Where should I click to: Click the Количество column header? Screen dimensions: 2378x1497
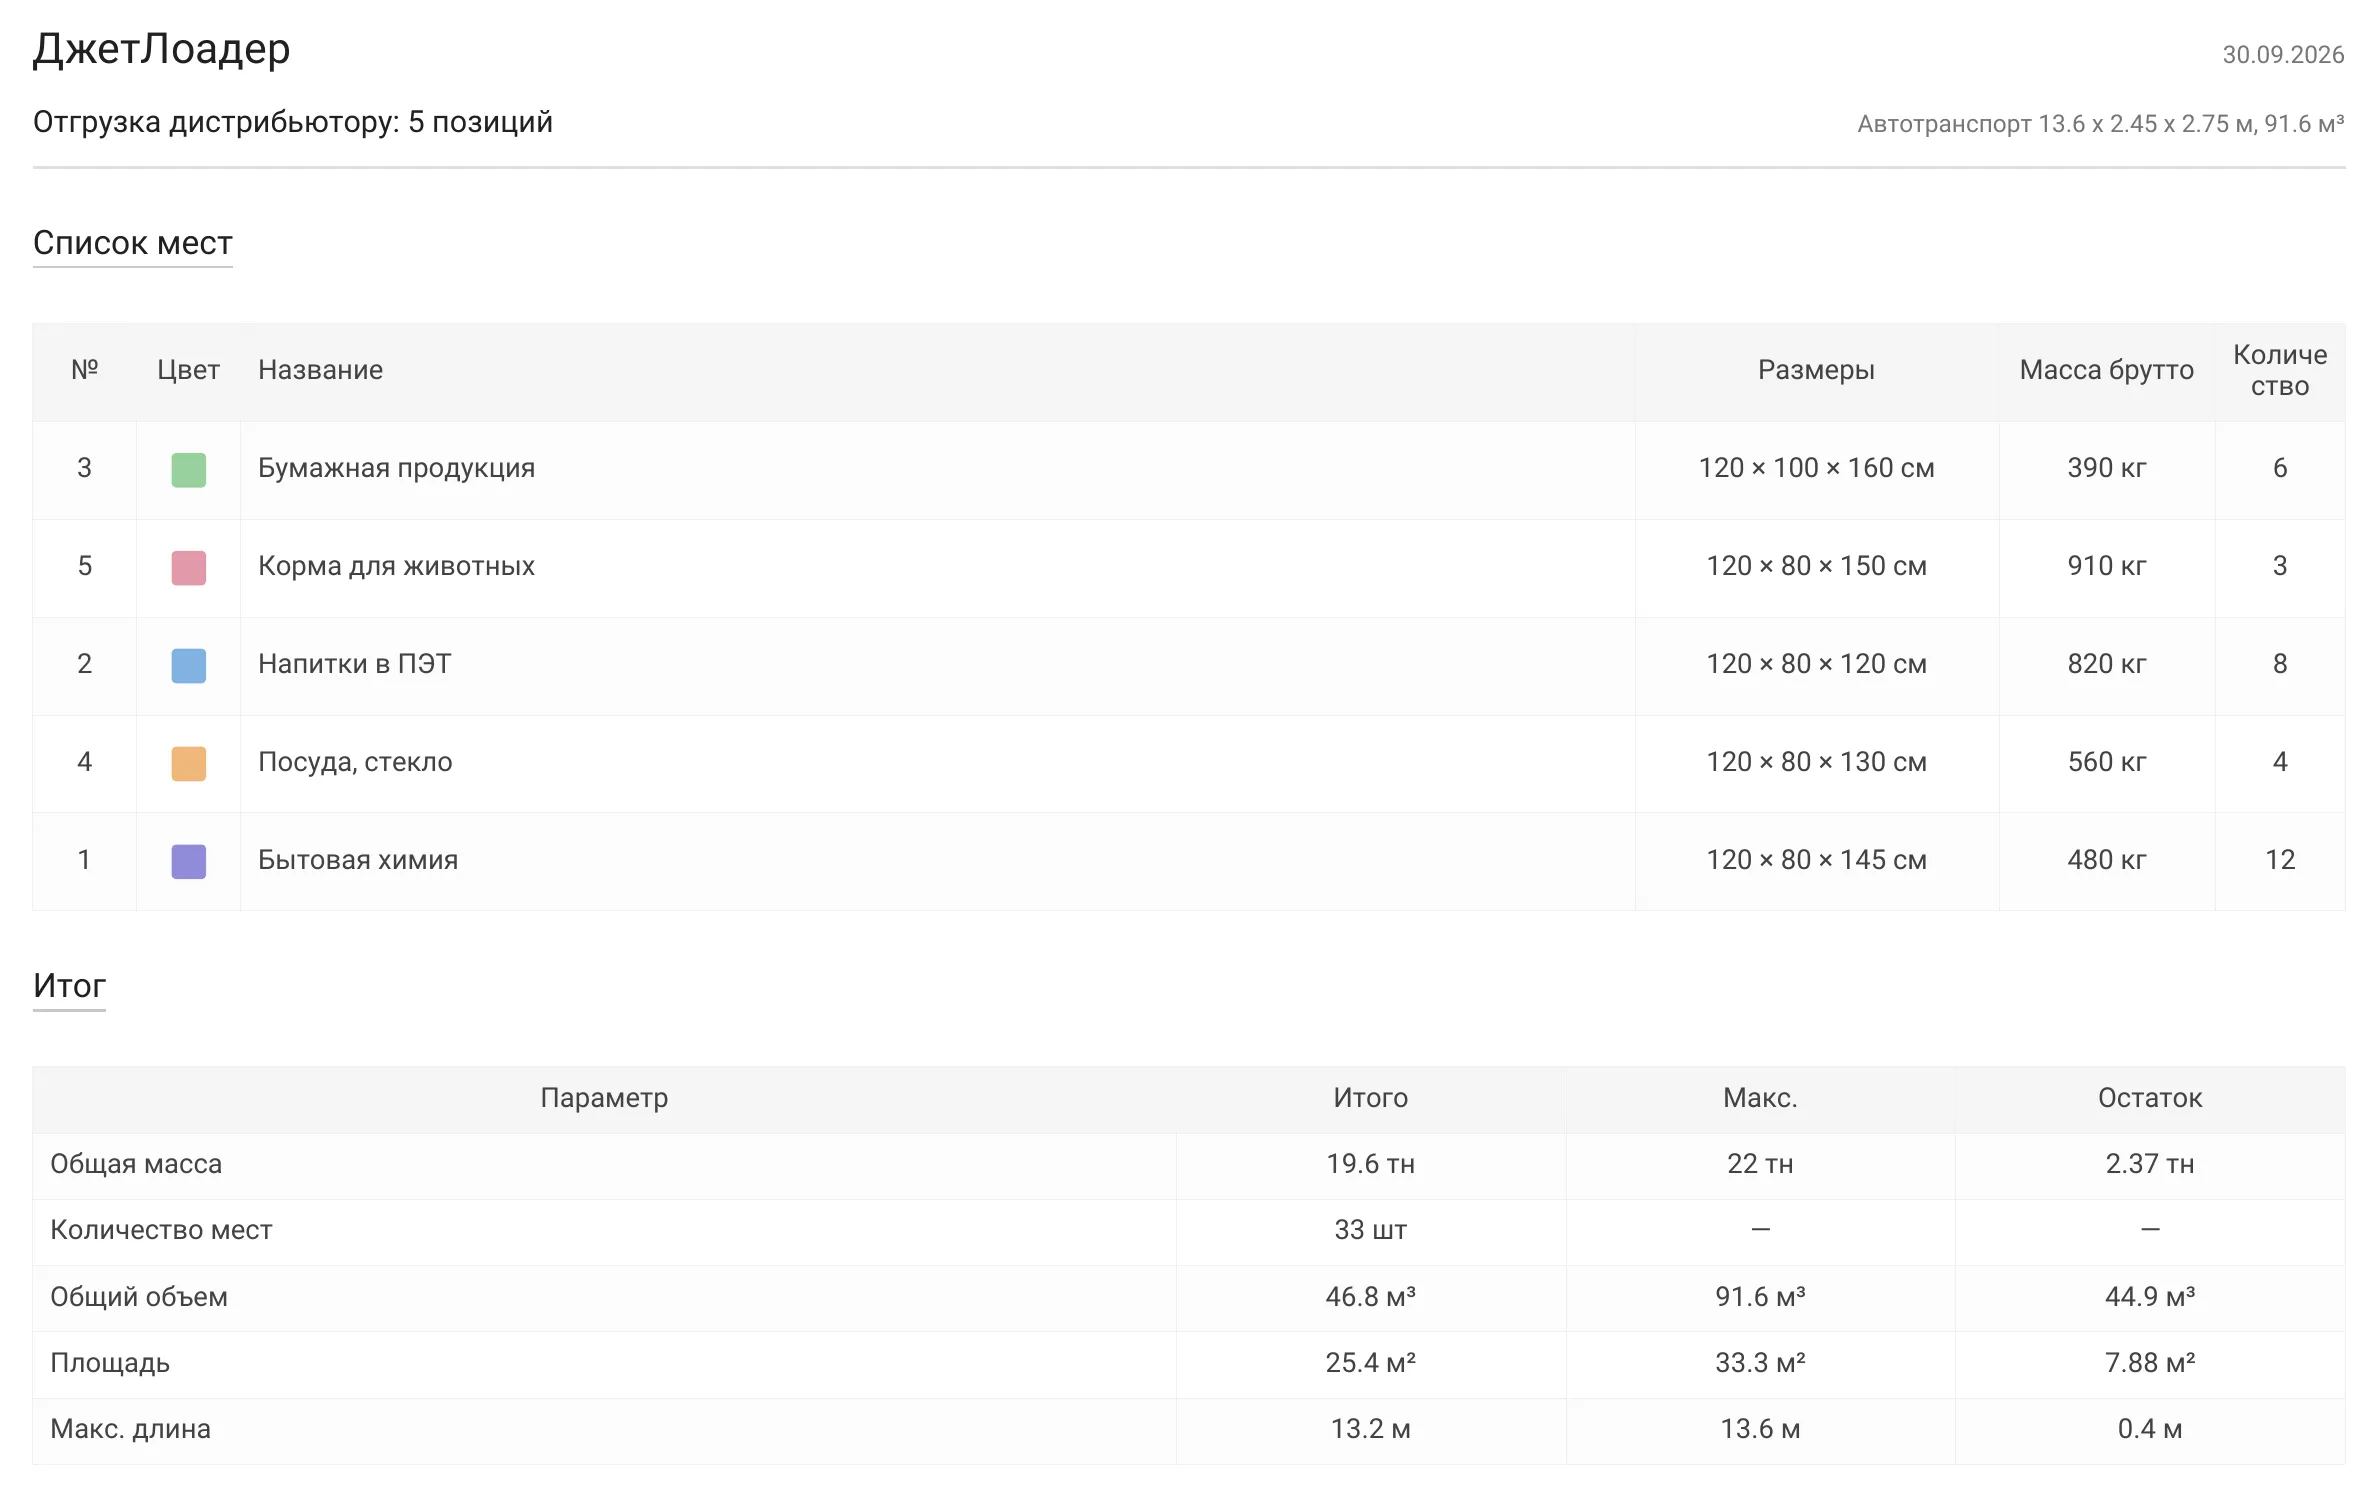coord(2280,370)
